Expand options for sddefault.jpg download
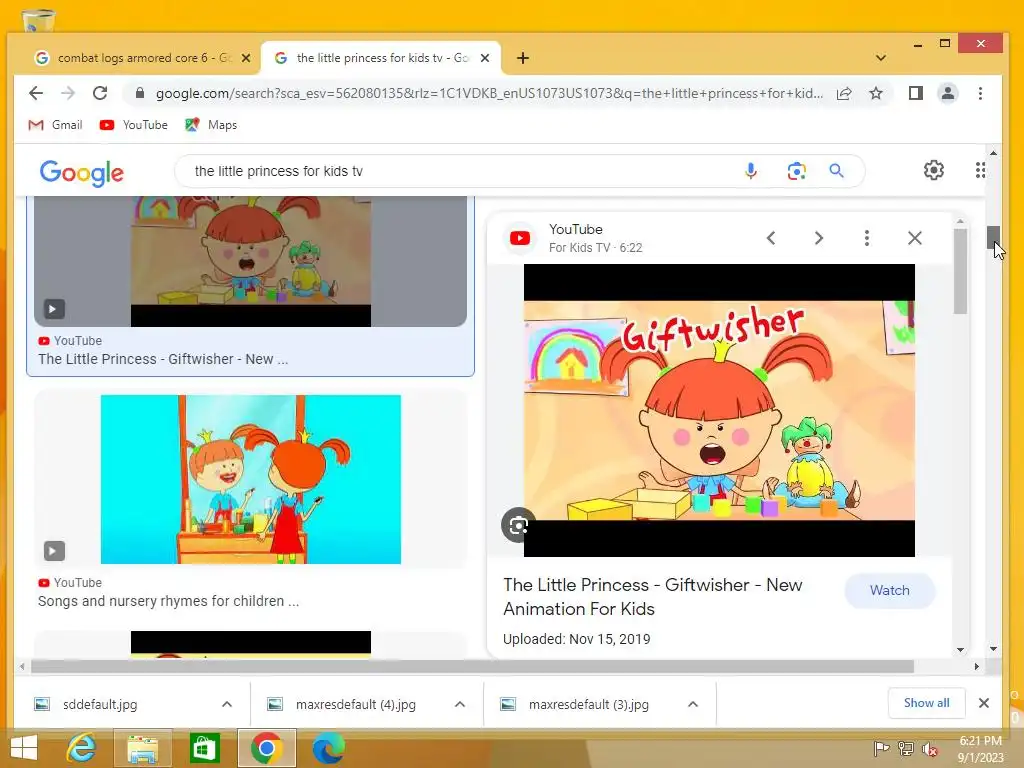Viewport: 1024px width, 768px height. tap(227, 704)
